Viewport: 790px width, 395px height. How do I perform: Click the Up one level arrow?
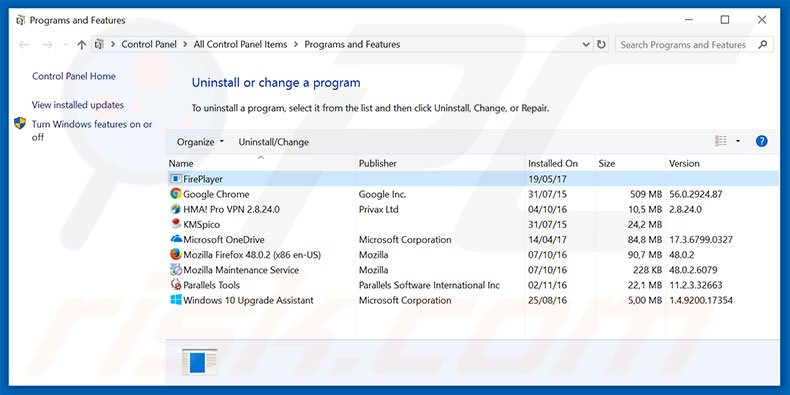coord(82,45)
